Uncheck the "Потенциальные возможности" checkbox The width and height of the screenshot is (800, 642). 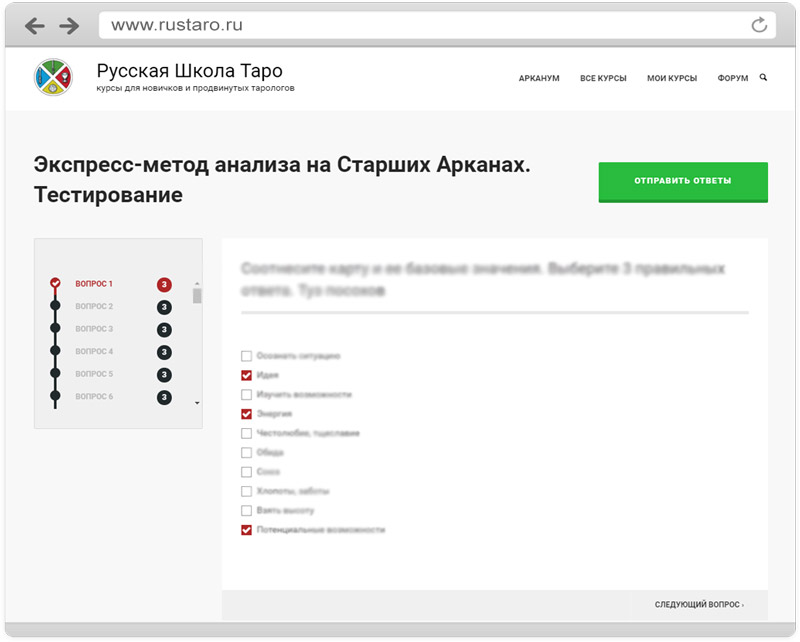[x=246, y=530]
